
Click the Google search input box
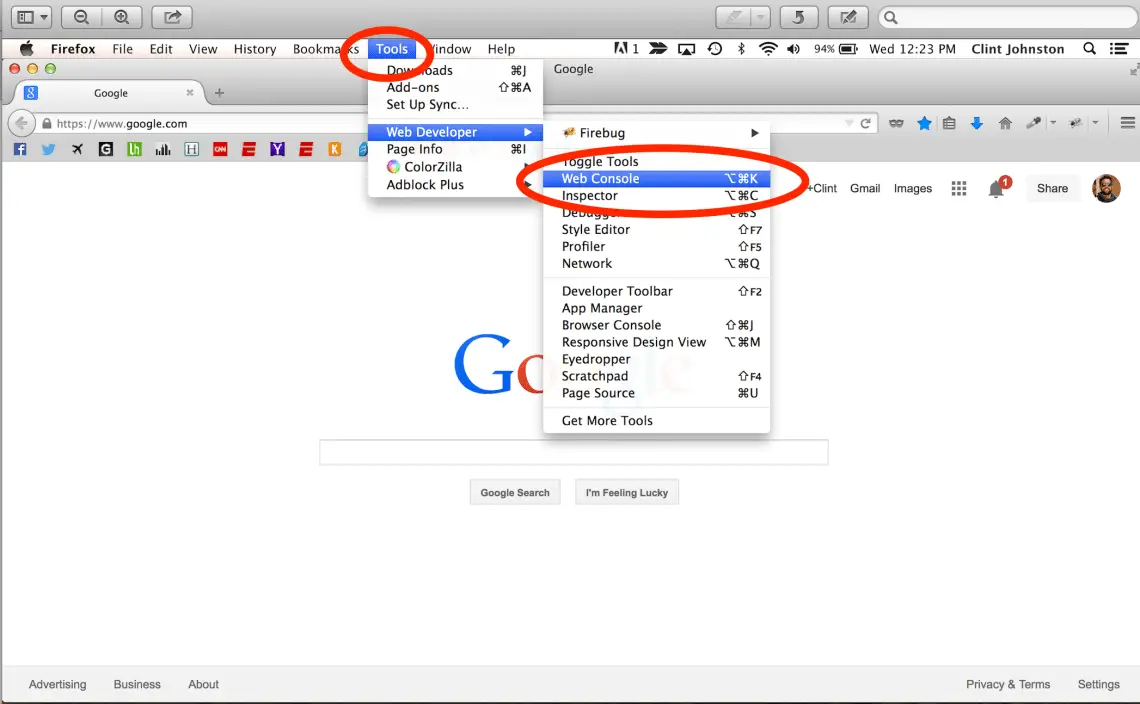(574, 452)
